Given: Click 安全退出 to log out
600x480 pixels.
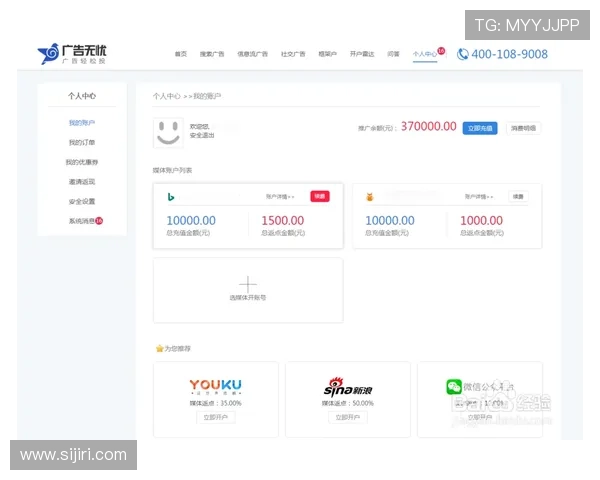Looking at the screenshot, I should (x=202, y=136).
